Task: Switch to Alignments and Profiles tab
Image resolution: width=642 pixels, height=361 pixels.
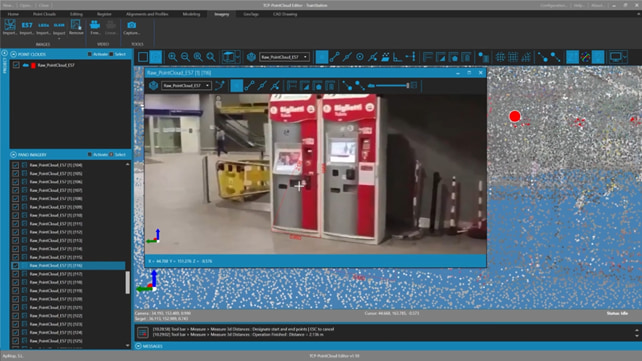Action: click(x=147, y=14)
